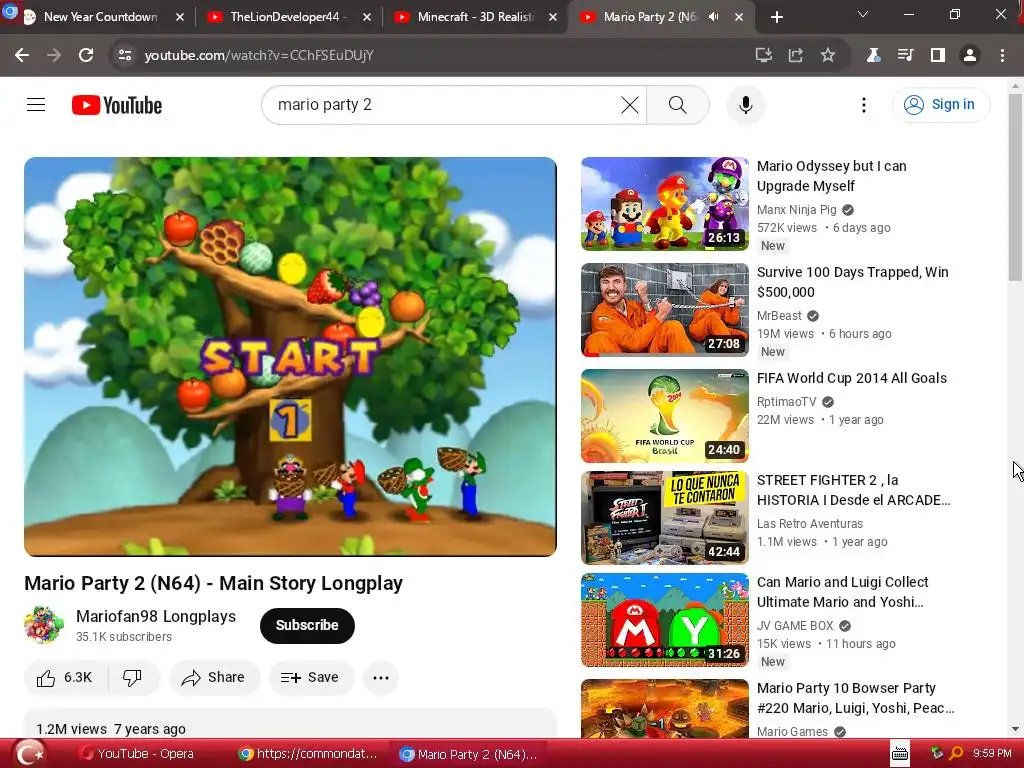Open STREET FIGHTER 2 la HISTORIA video title
1024x768 pixels.
point(853,490)
